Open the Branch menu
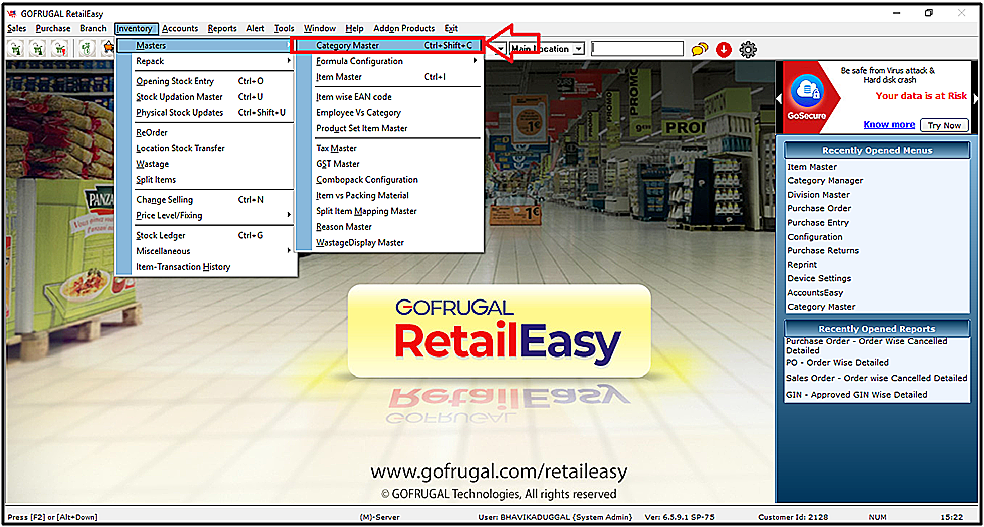984x527 pixels. (x=94, y=28)
